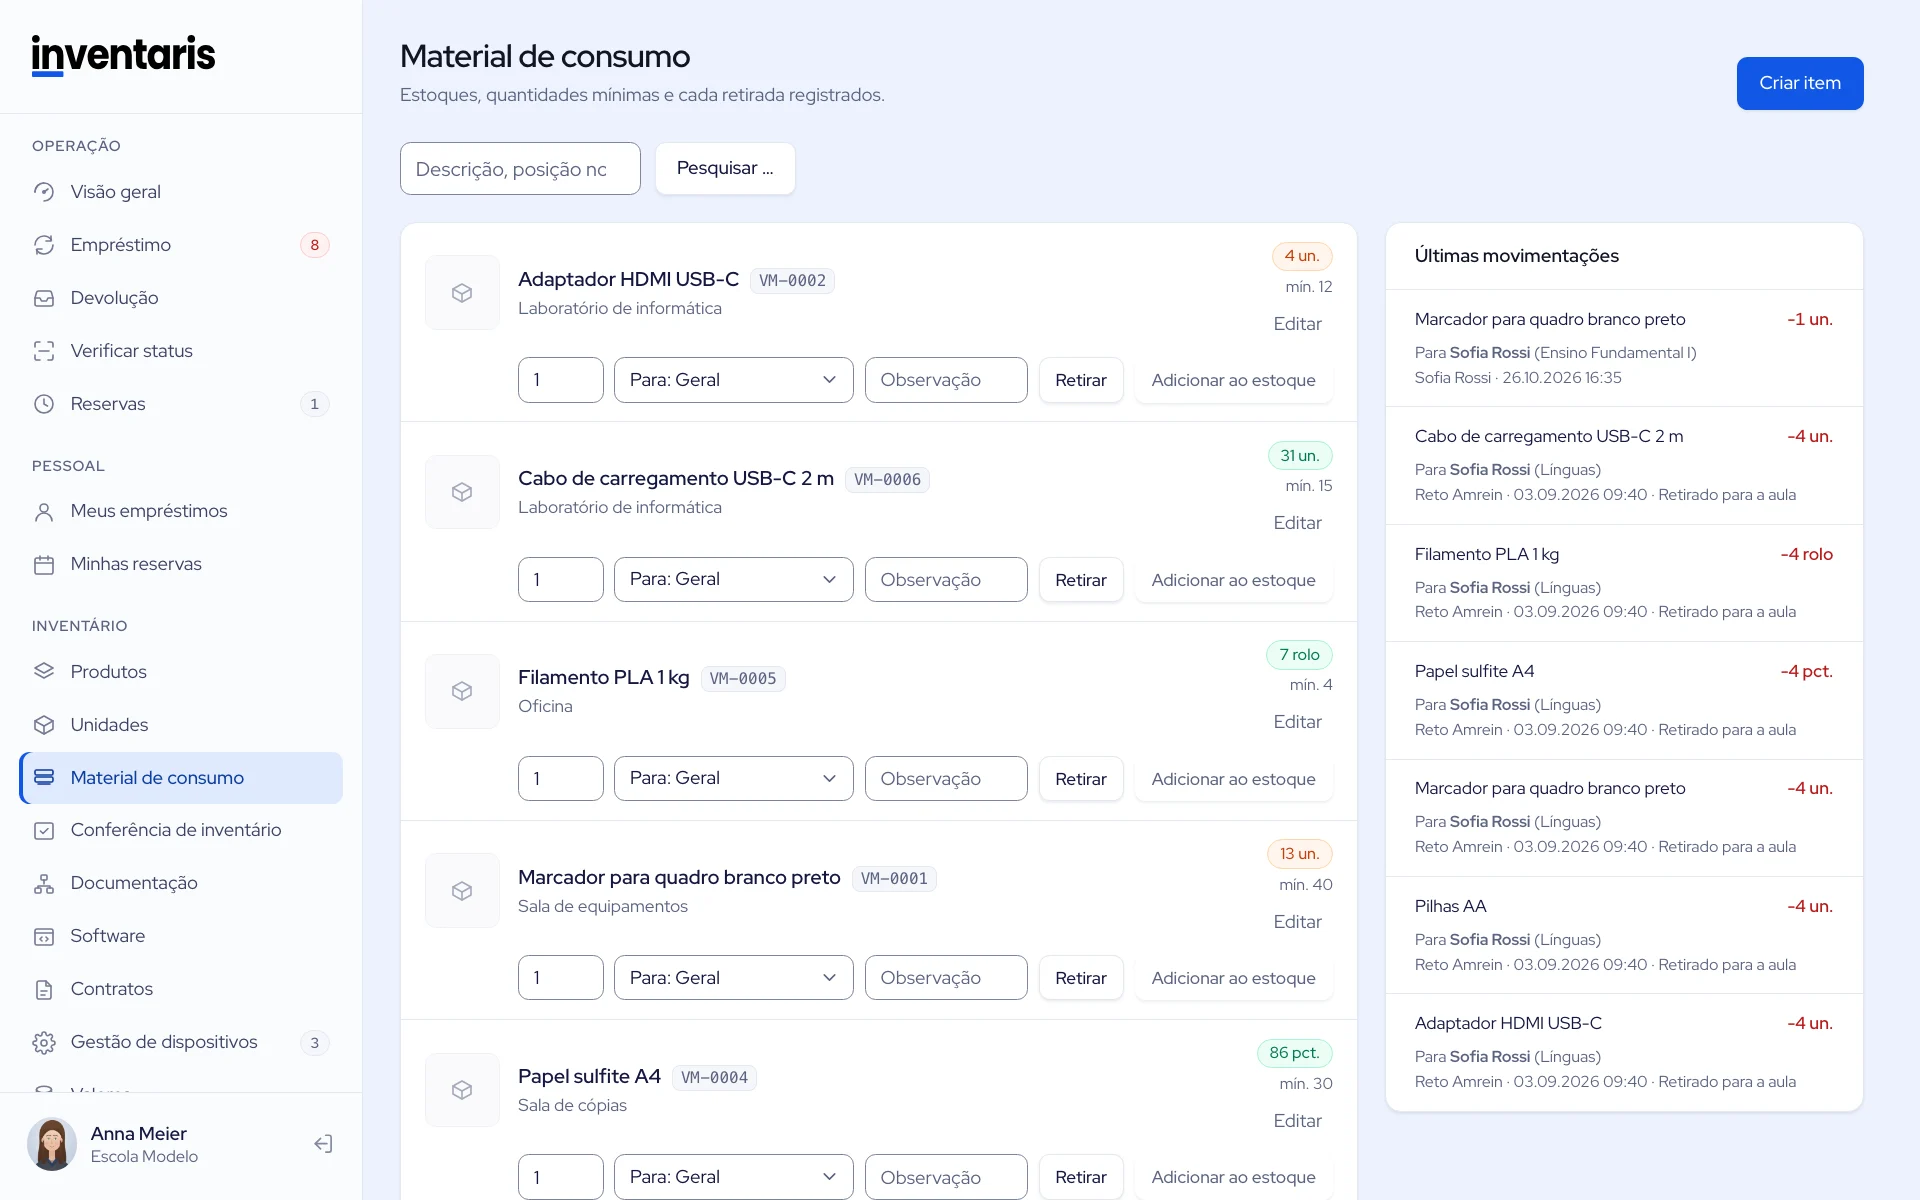1920x1200 pixels.
Task: Click the Produtos layers icon
Action: (x=44, y=672)
